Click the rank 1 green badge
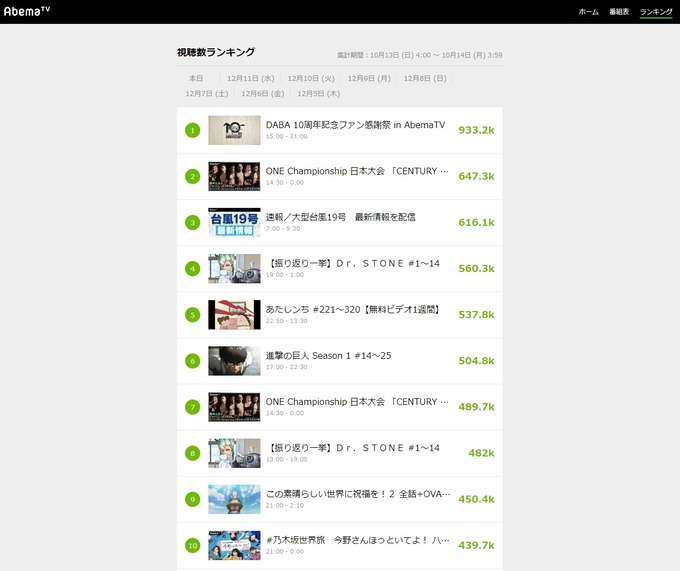The width and height of the screenshot is (680, 571). 193,130
